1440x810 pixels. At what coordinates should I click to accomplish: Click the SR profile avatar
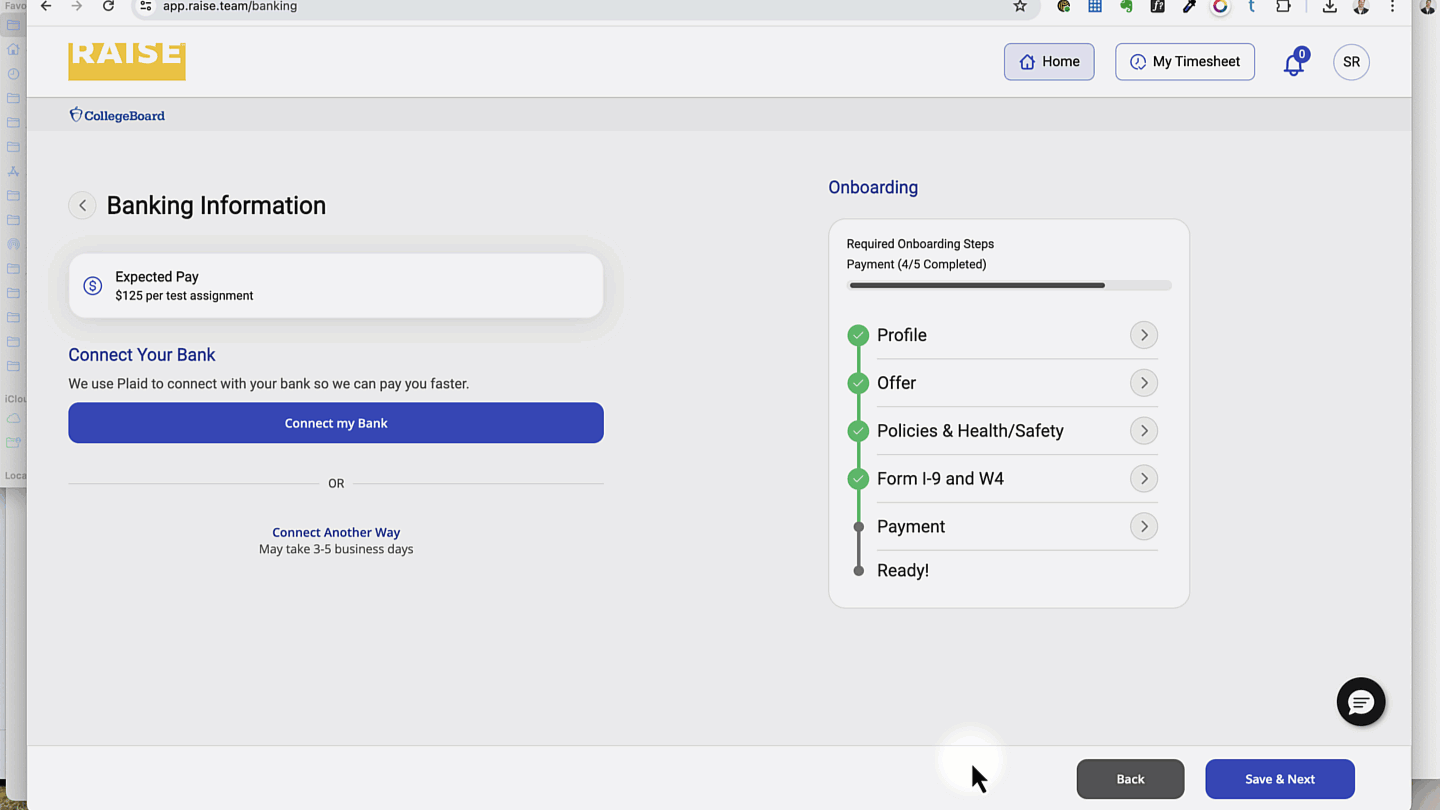(x=1351, y=62)
